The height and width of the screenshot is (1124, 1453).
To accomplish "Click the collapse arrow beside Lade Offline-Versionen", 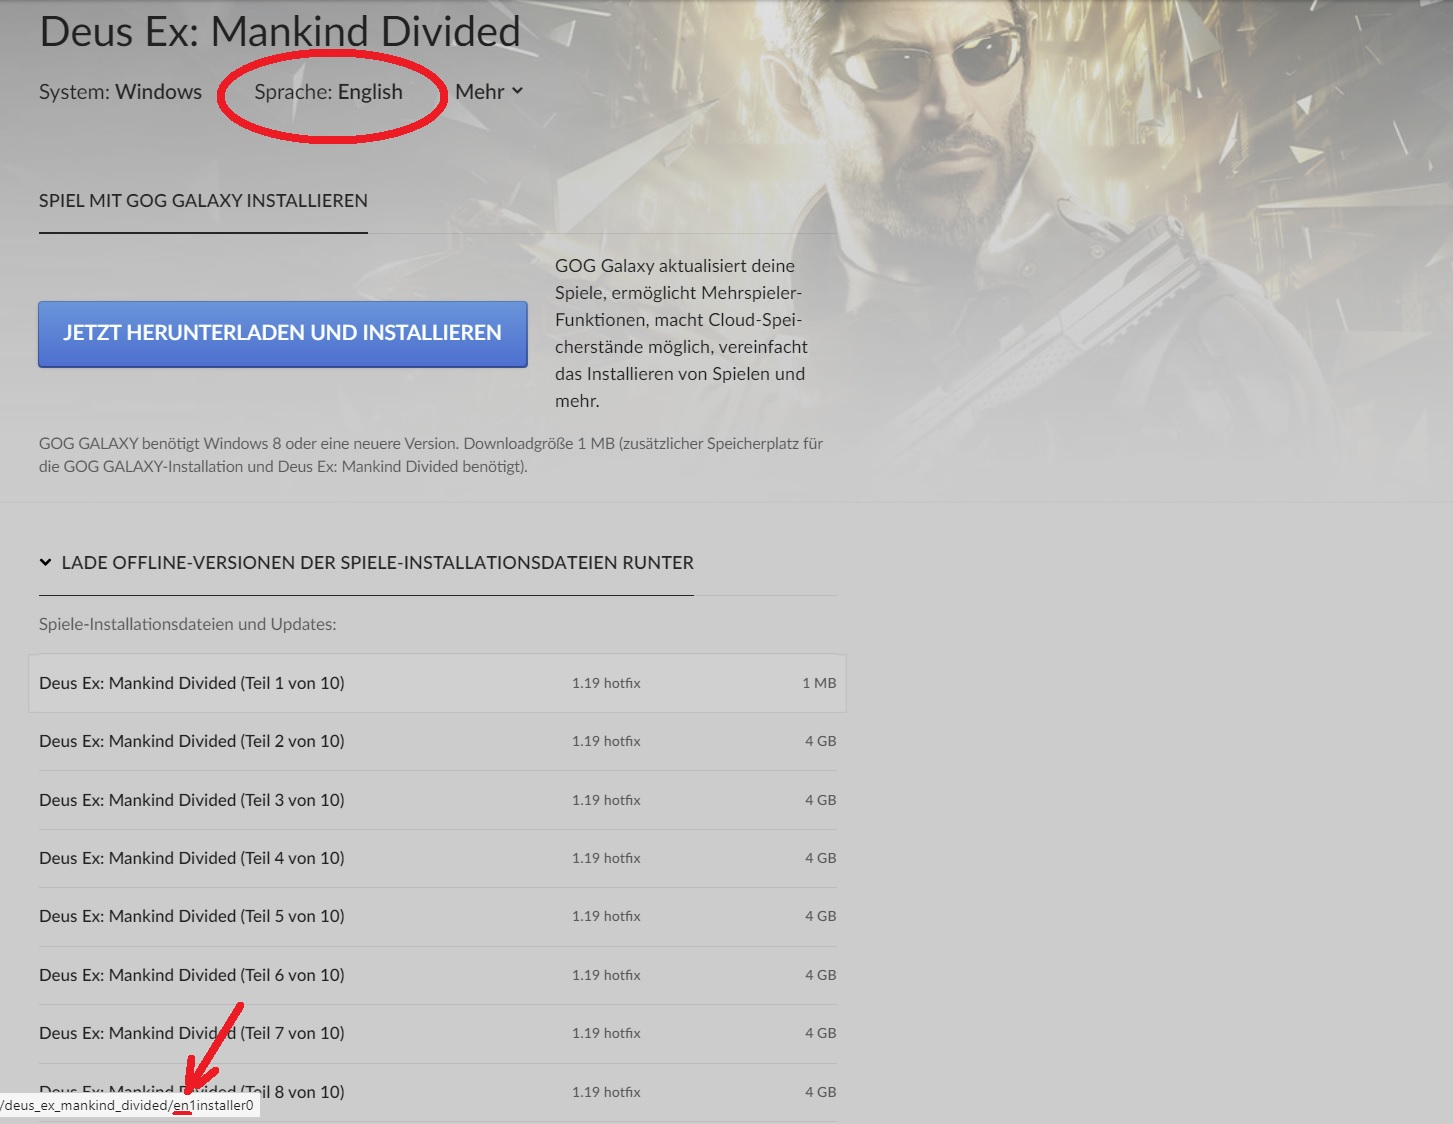I will (x=45, y=563).
